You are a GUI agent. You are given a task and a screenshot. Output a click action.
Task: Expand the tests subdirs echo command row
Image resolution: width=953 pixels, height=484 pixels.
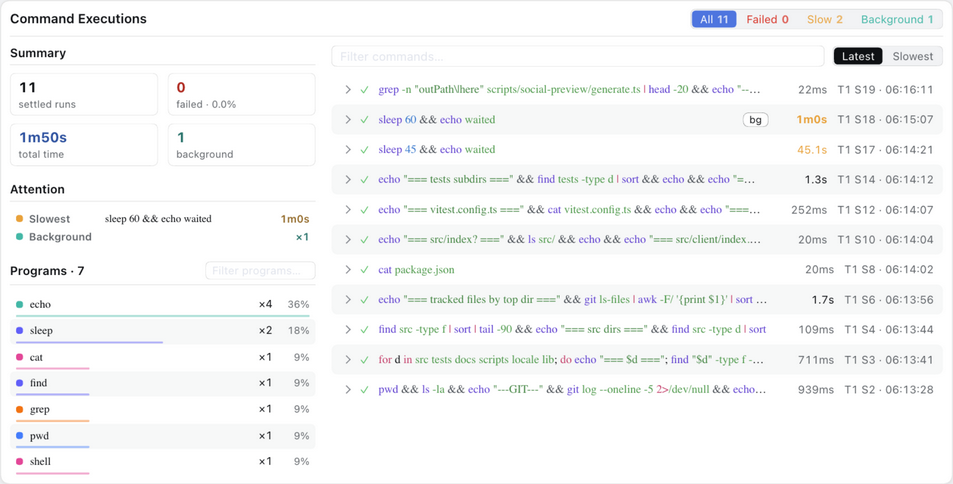(x=348, y=179)
